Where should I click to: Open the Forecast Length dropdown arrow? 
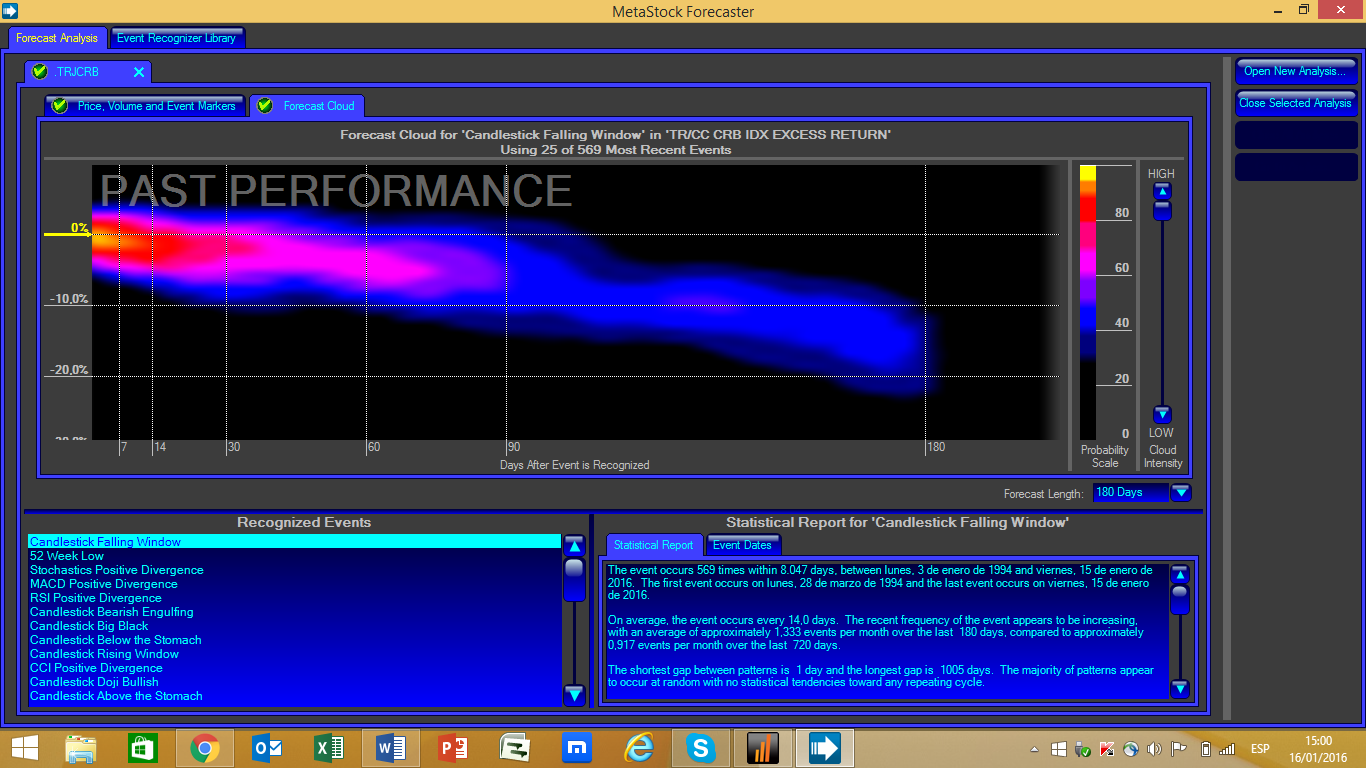coord(1181,492)
